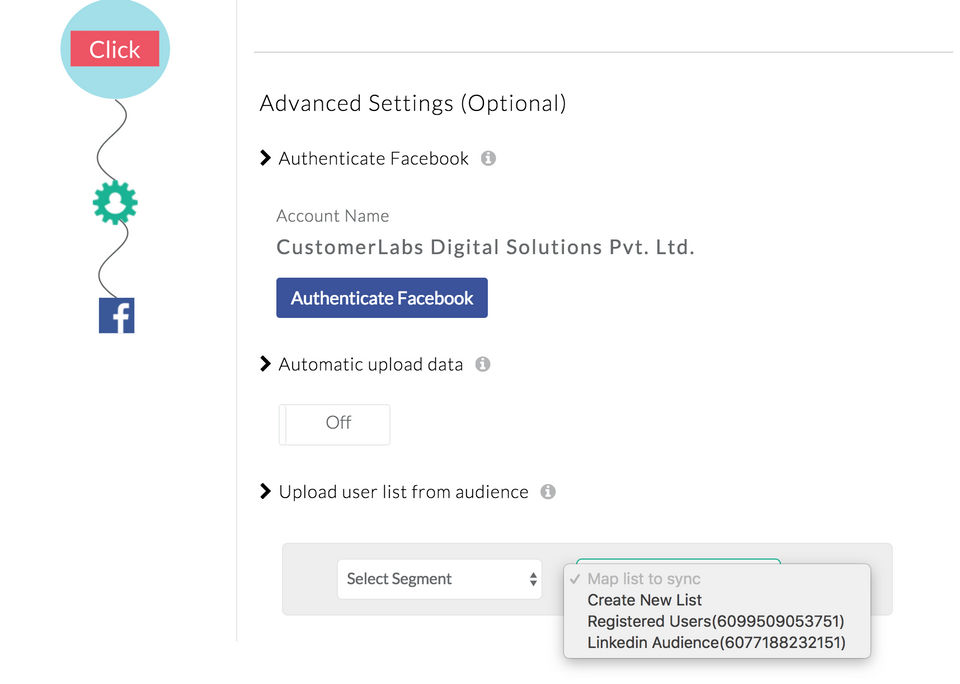Expand Upload user list from audience chevron

[x=265, y=492]
